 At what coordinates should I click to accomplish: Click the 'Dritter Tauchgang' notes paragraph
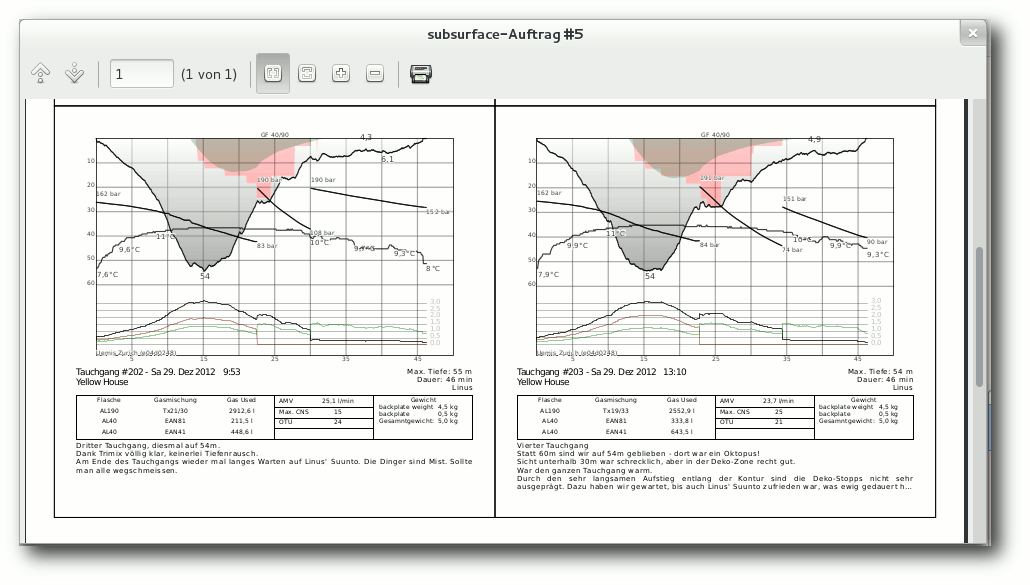tap(274, 458)
